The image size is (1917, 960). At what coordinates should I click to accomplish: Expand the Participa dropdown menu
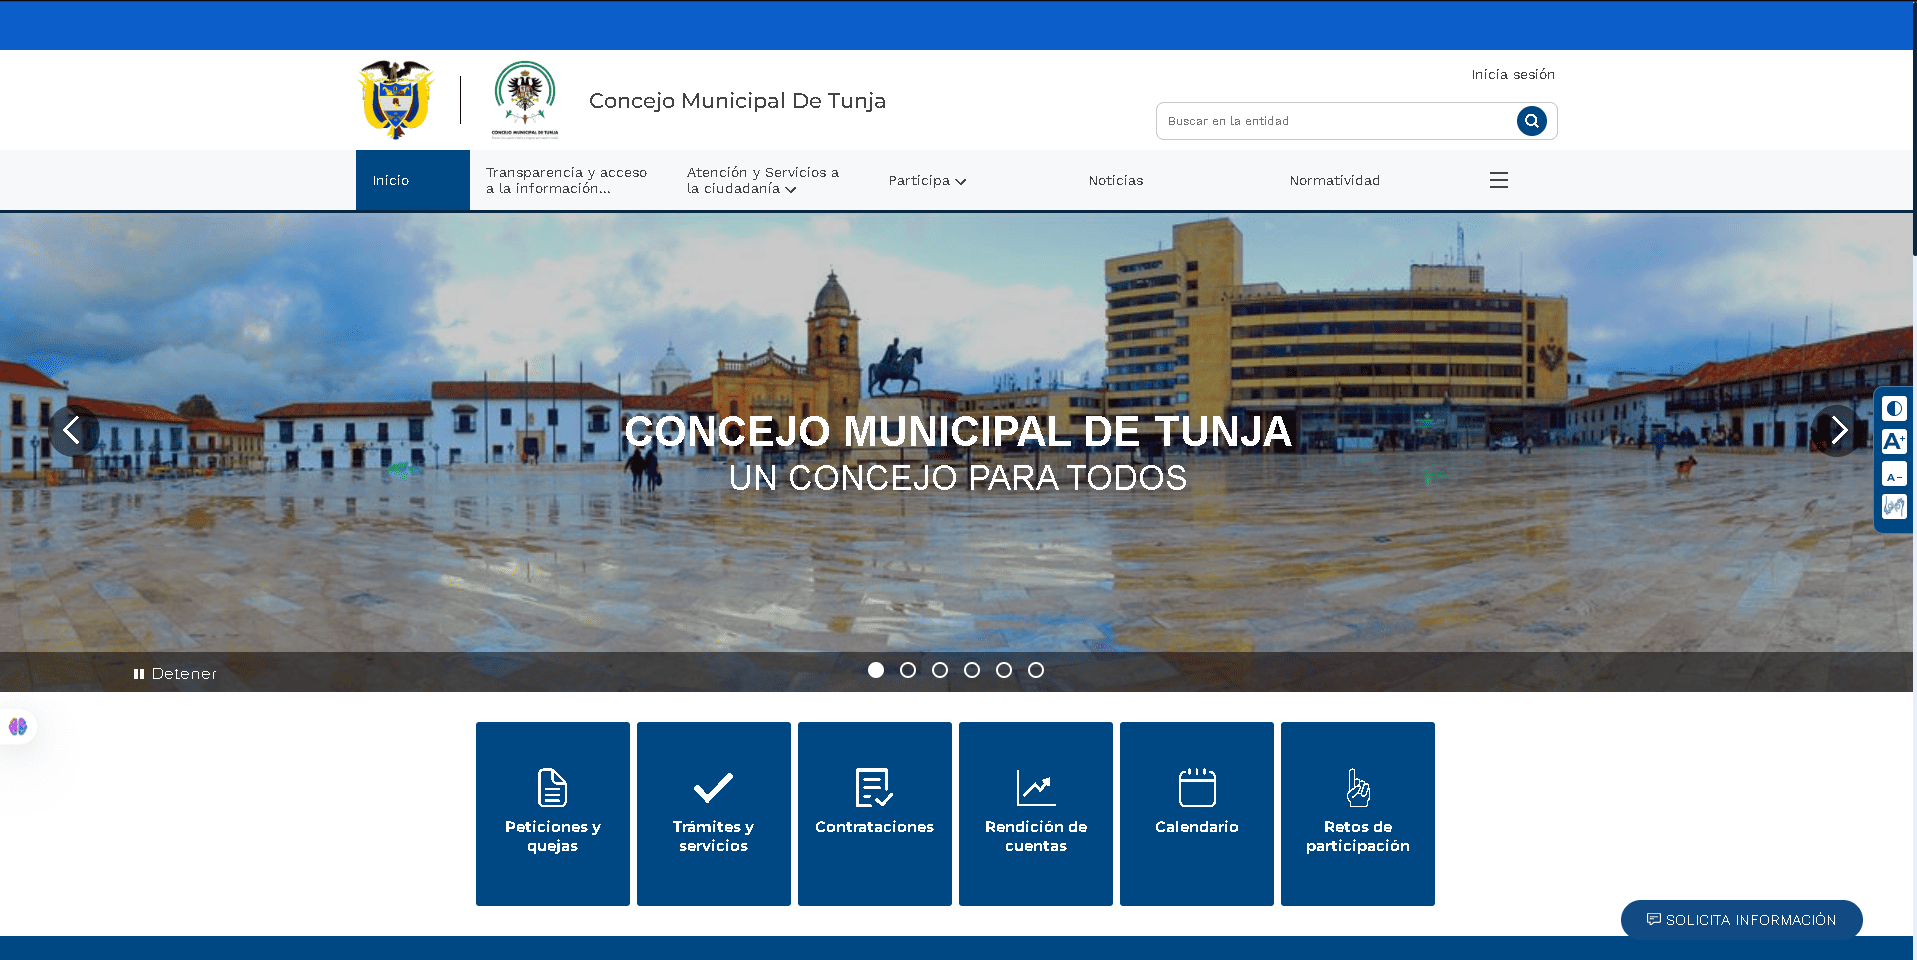click(926, 181)
